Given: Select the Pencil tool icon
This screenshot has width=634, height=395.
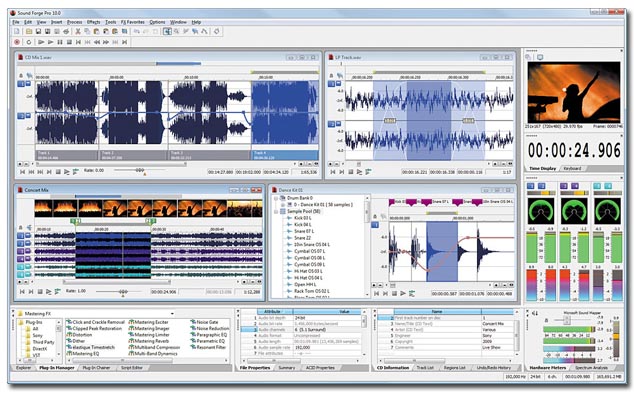Looking at the screenshot, I should point(186,31).
